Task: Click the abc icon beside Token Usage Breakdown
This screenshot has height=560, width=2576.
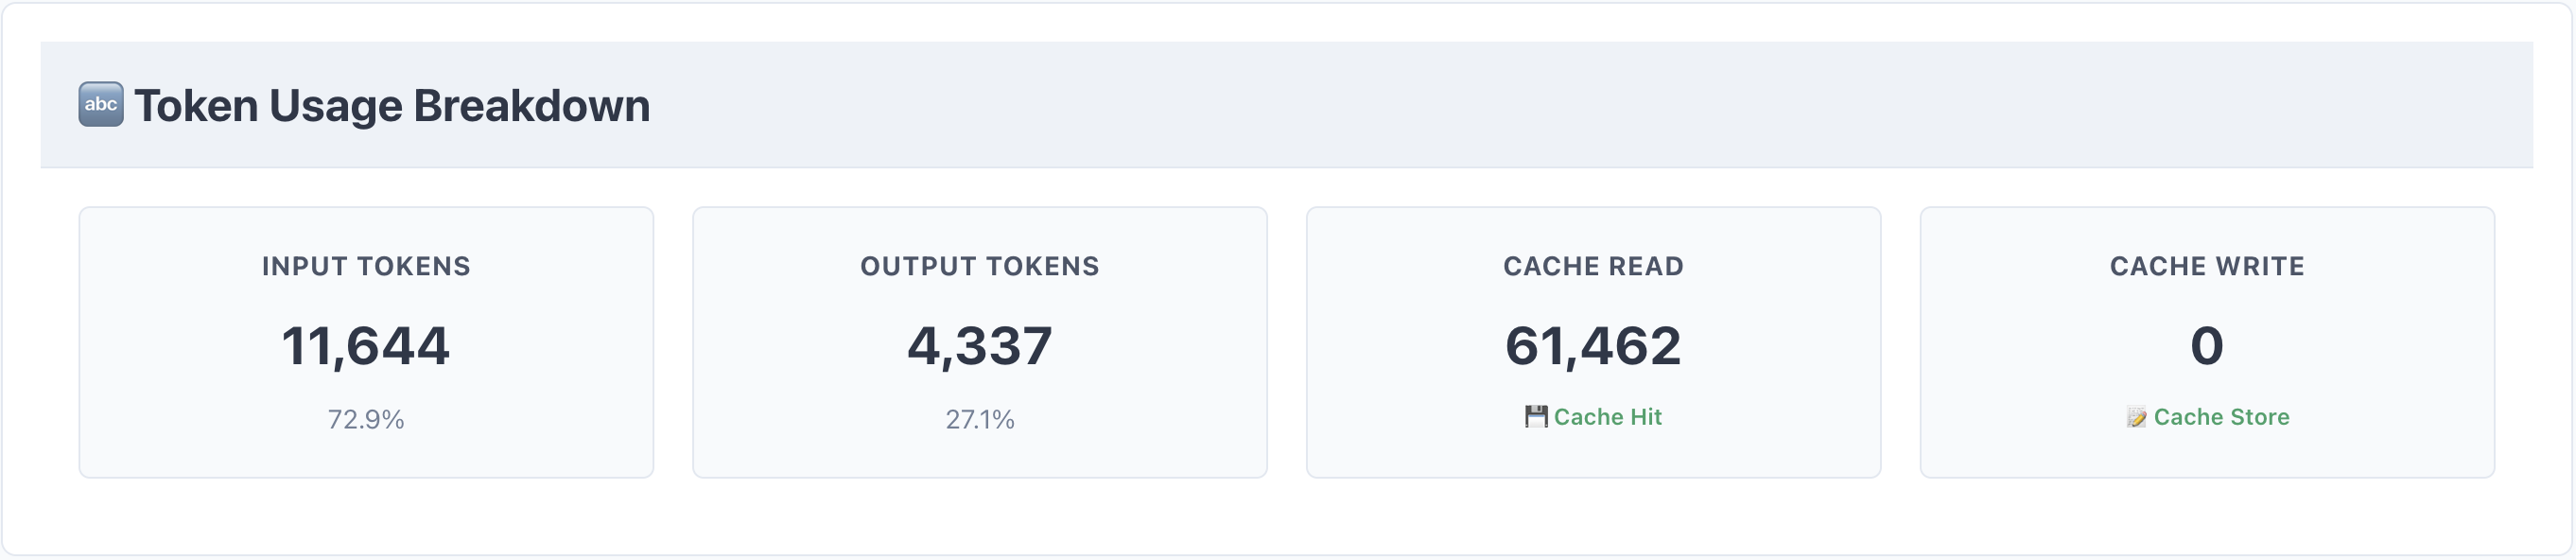Action: click(101, 105)
